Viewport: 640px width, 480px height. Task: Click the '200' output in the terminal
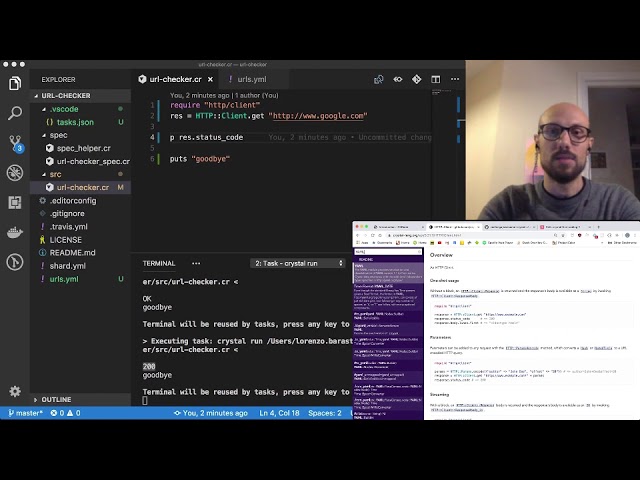click(149, 367)
